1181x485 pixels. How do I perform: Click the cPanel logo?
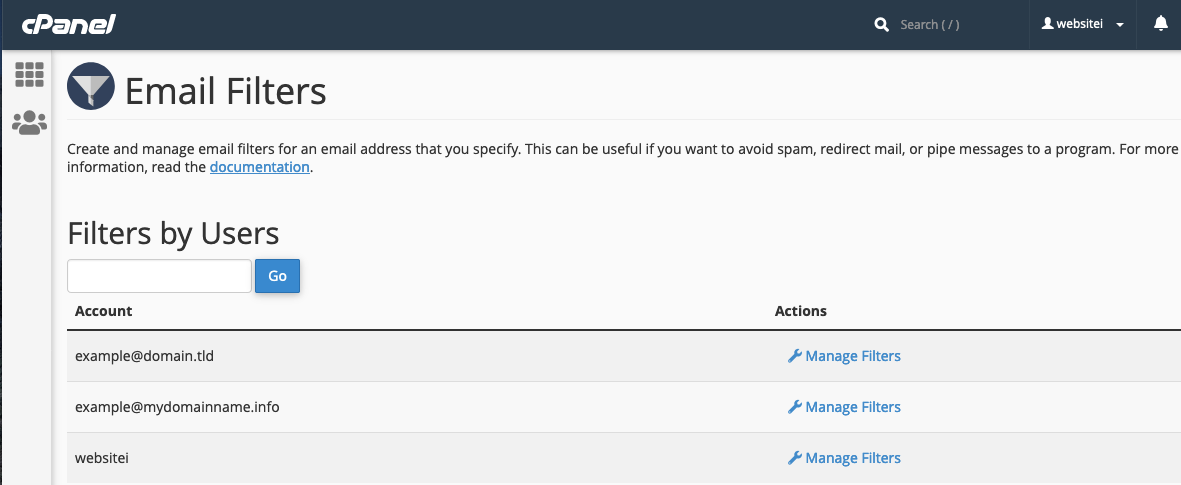[x=68, y=24]
